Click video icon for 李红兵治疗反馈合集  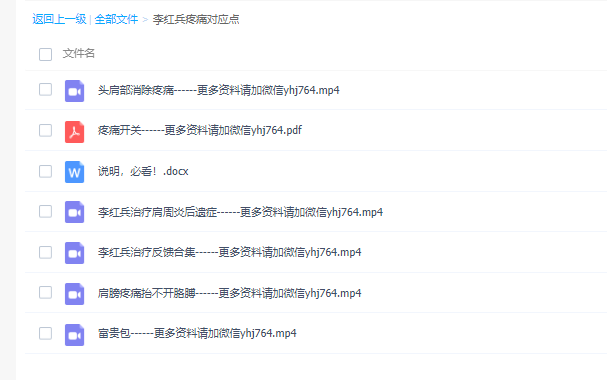point(74,253)
